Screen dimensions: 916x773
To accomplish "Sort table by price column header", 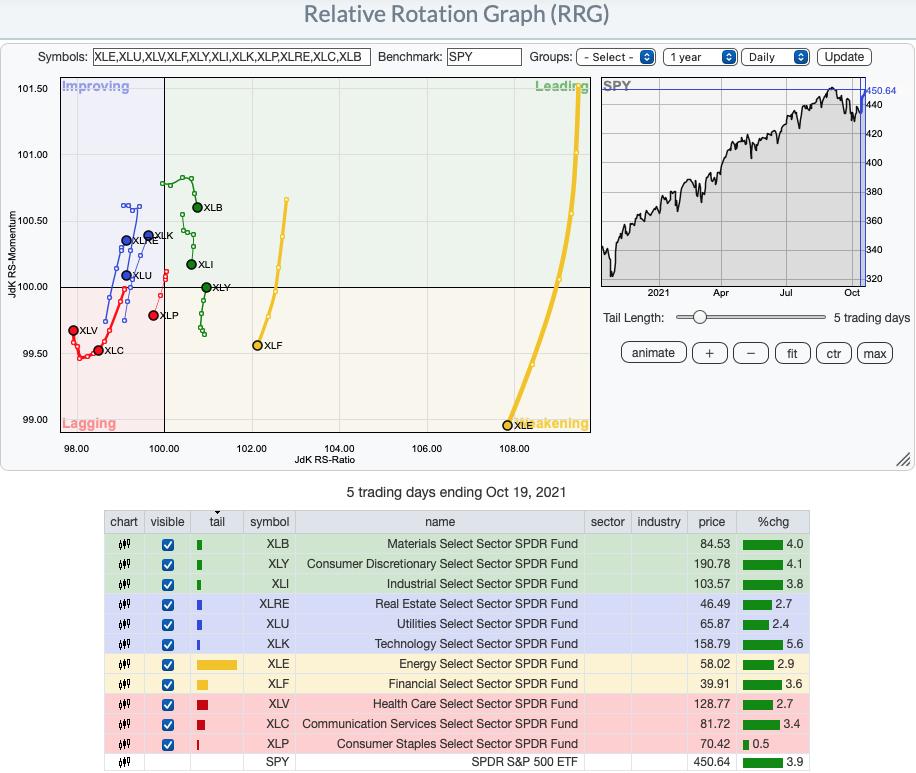I will [712, 522].
